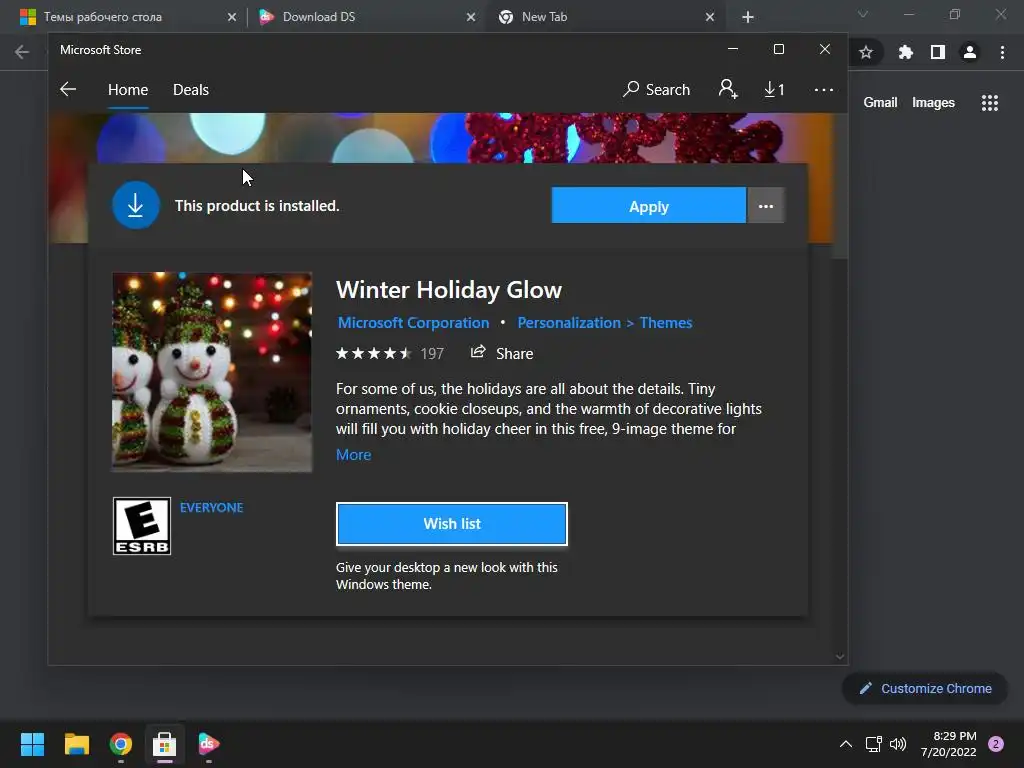Close the New Tab Chrome tab
This screenshot has height=768, width=1024.
710,17
